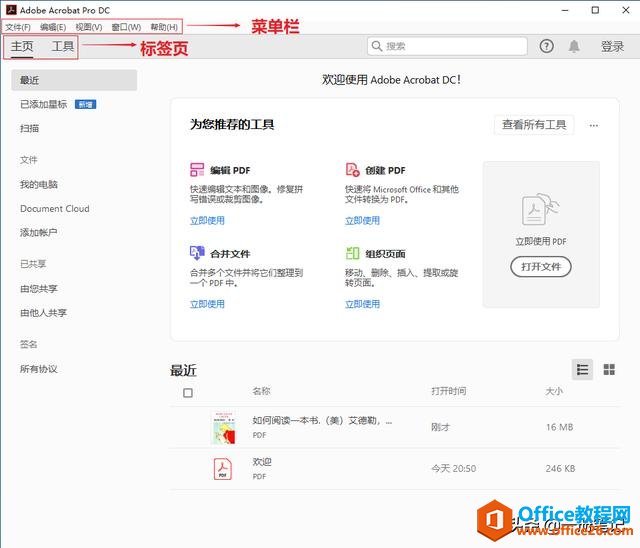Screen dimensions: 640x548
Task: Click 立即使用 under 编辑 PDF
Action: click(207, 221)
